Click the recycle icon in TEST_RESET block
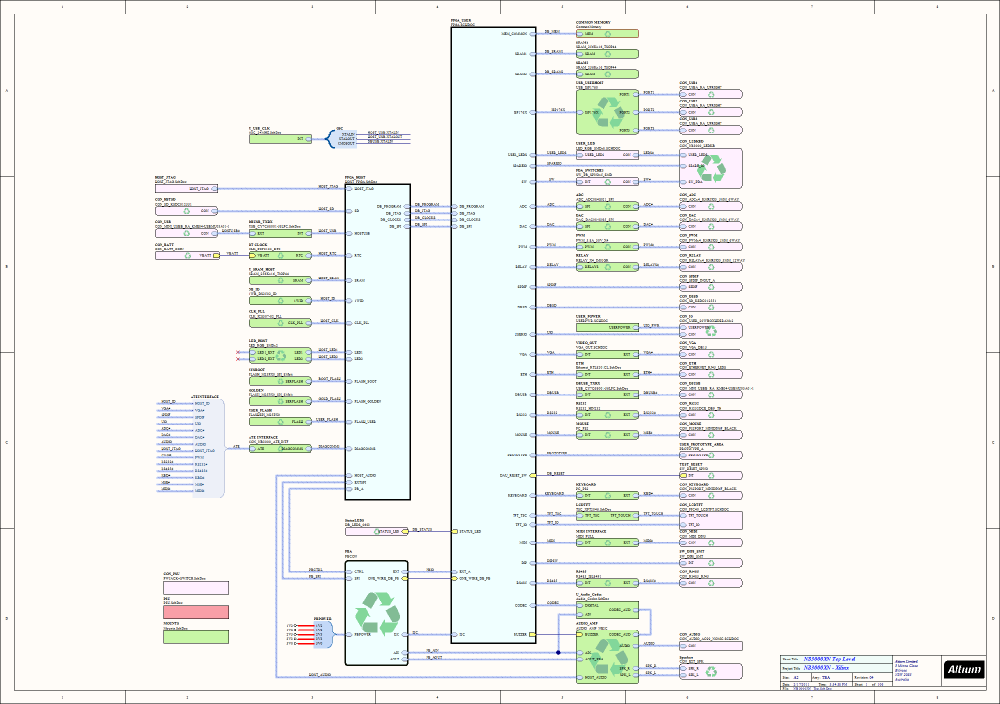 pyautogui.click(x=711, y=476)
